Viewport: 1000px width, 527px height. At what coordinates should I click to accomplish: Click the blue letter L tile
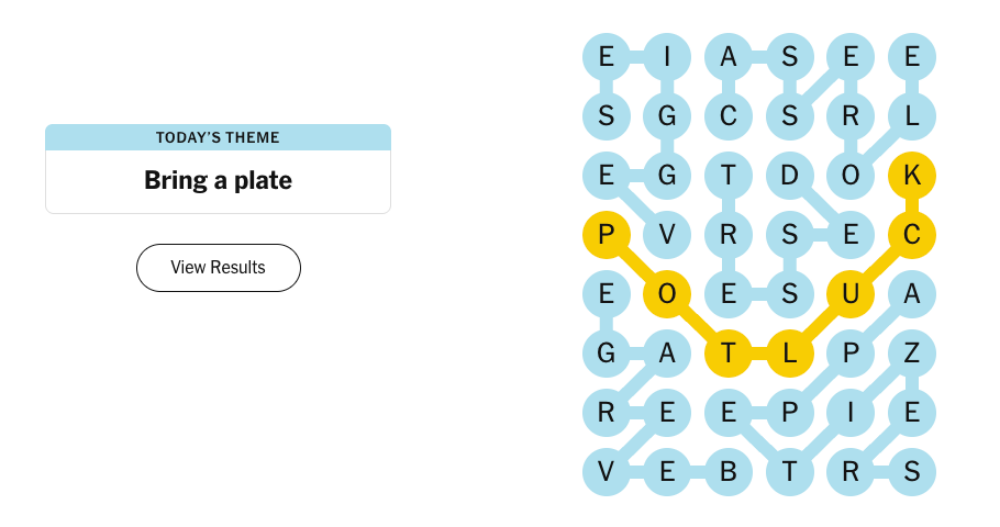pyautogui.click(x=911, y=117)
